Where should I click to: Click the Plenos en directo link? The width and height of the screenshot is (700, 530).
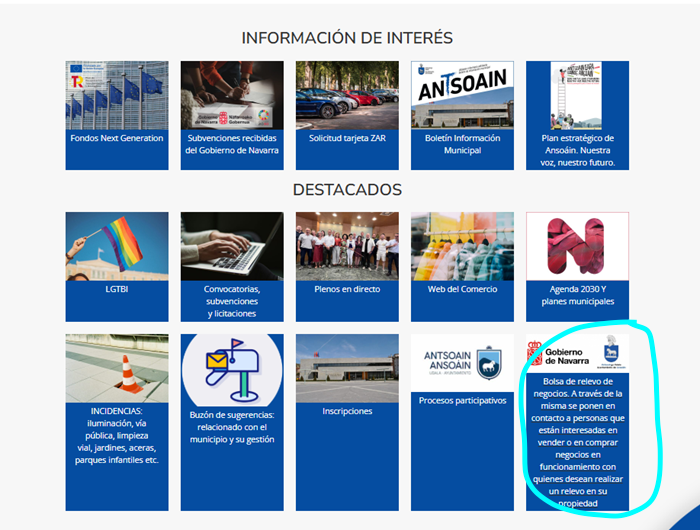[347, 289]
